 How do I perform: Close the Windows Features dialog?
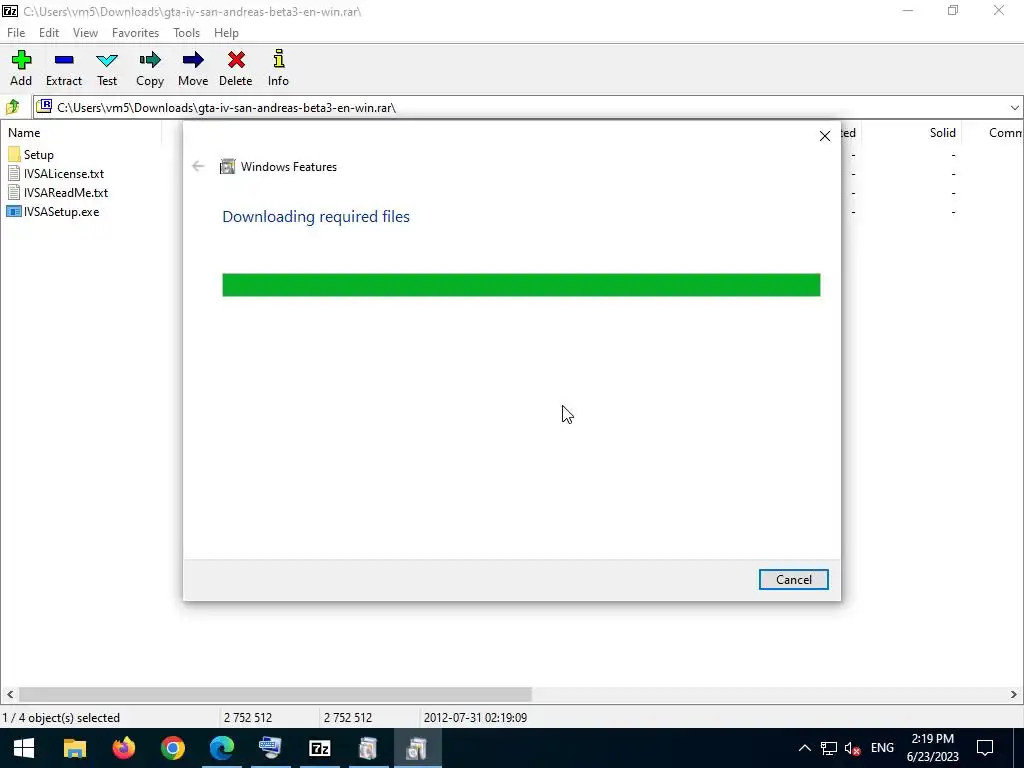coord(825,136)
